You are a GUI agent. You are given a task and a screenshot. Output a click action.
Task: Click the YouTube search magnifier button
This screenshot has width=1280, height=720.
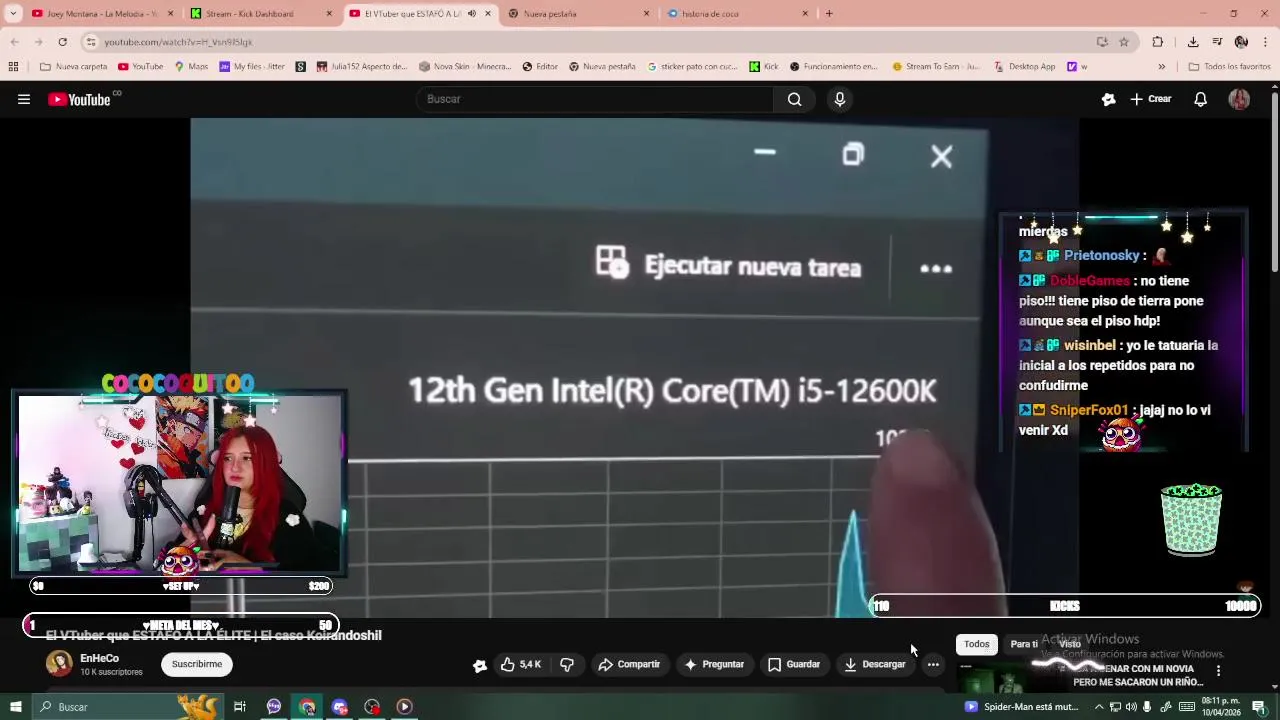click(x=794, y=99)
